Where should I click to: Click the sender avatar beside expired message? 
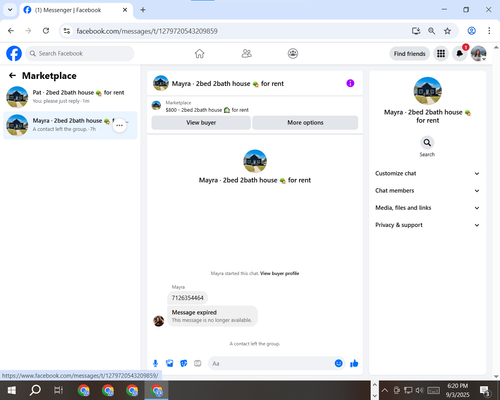[x=159, y=321]
